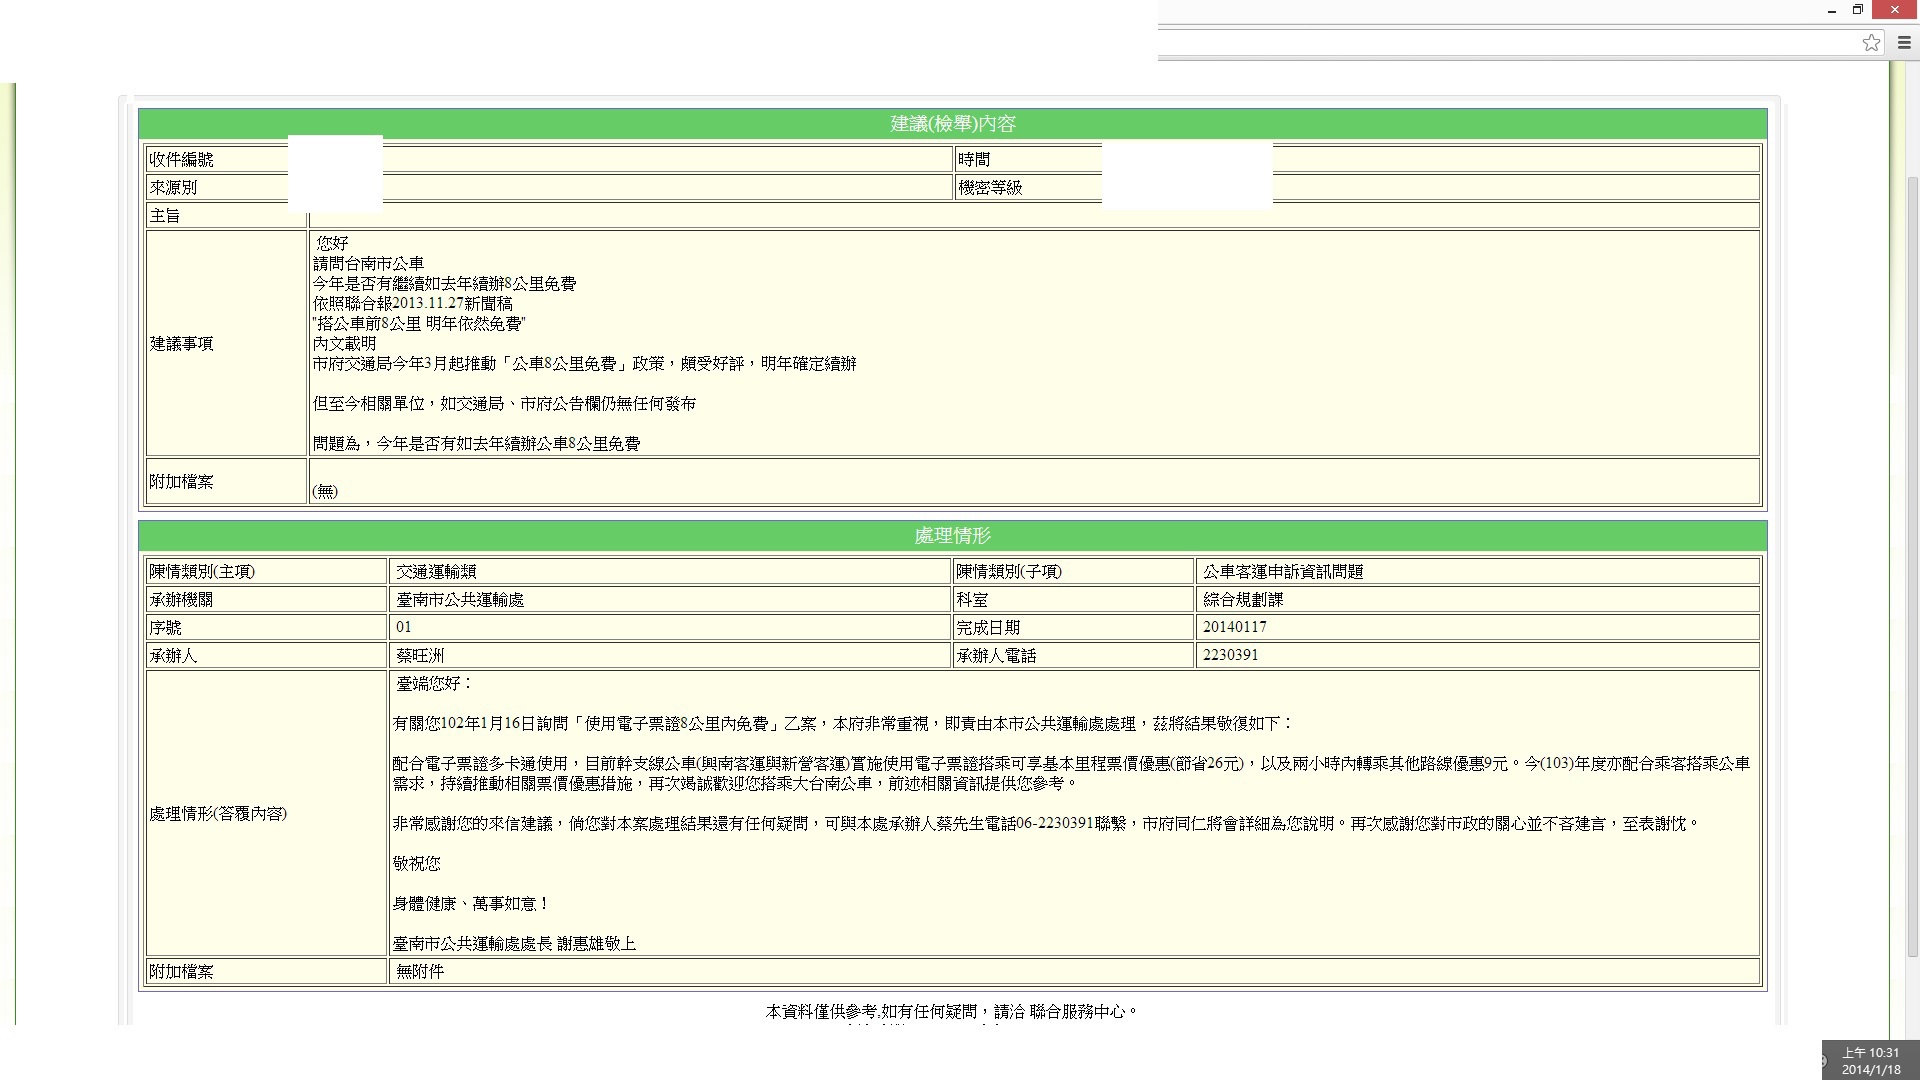Click the page's vertical scrollbar
The height and width of the screenshot is (1080, 1920).
tap(1913, 560)
